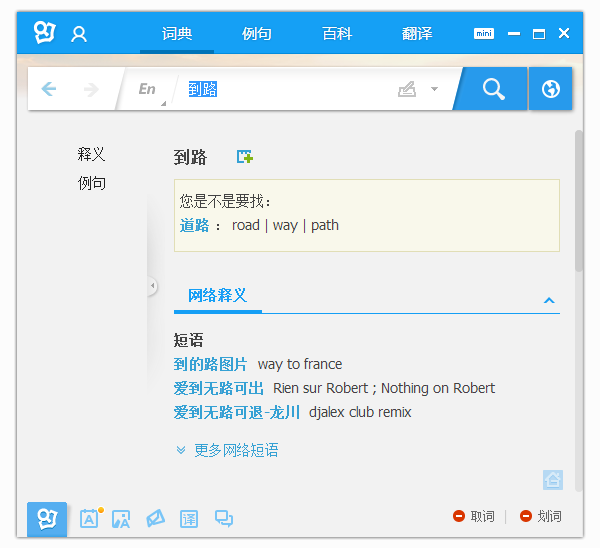Click the search input field containing 到路
The height and width of the screenshot is (548, 600).
point(287,89)
